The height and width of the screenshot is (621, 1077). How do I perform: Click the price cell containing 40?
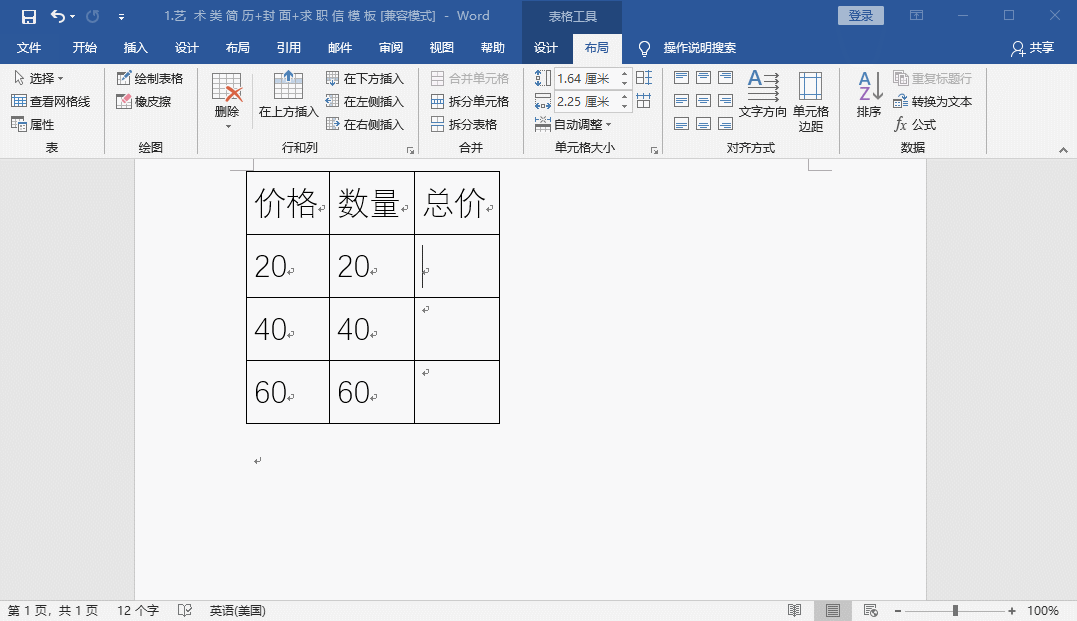(x=288, y=329)
